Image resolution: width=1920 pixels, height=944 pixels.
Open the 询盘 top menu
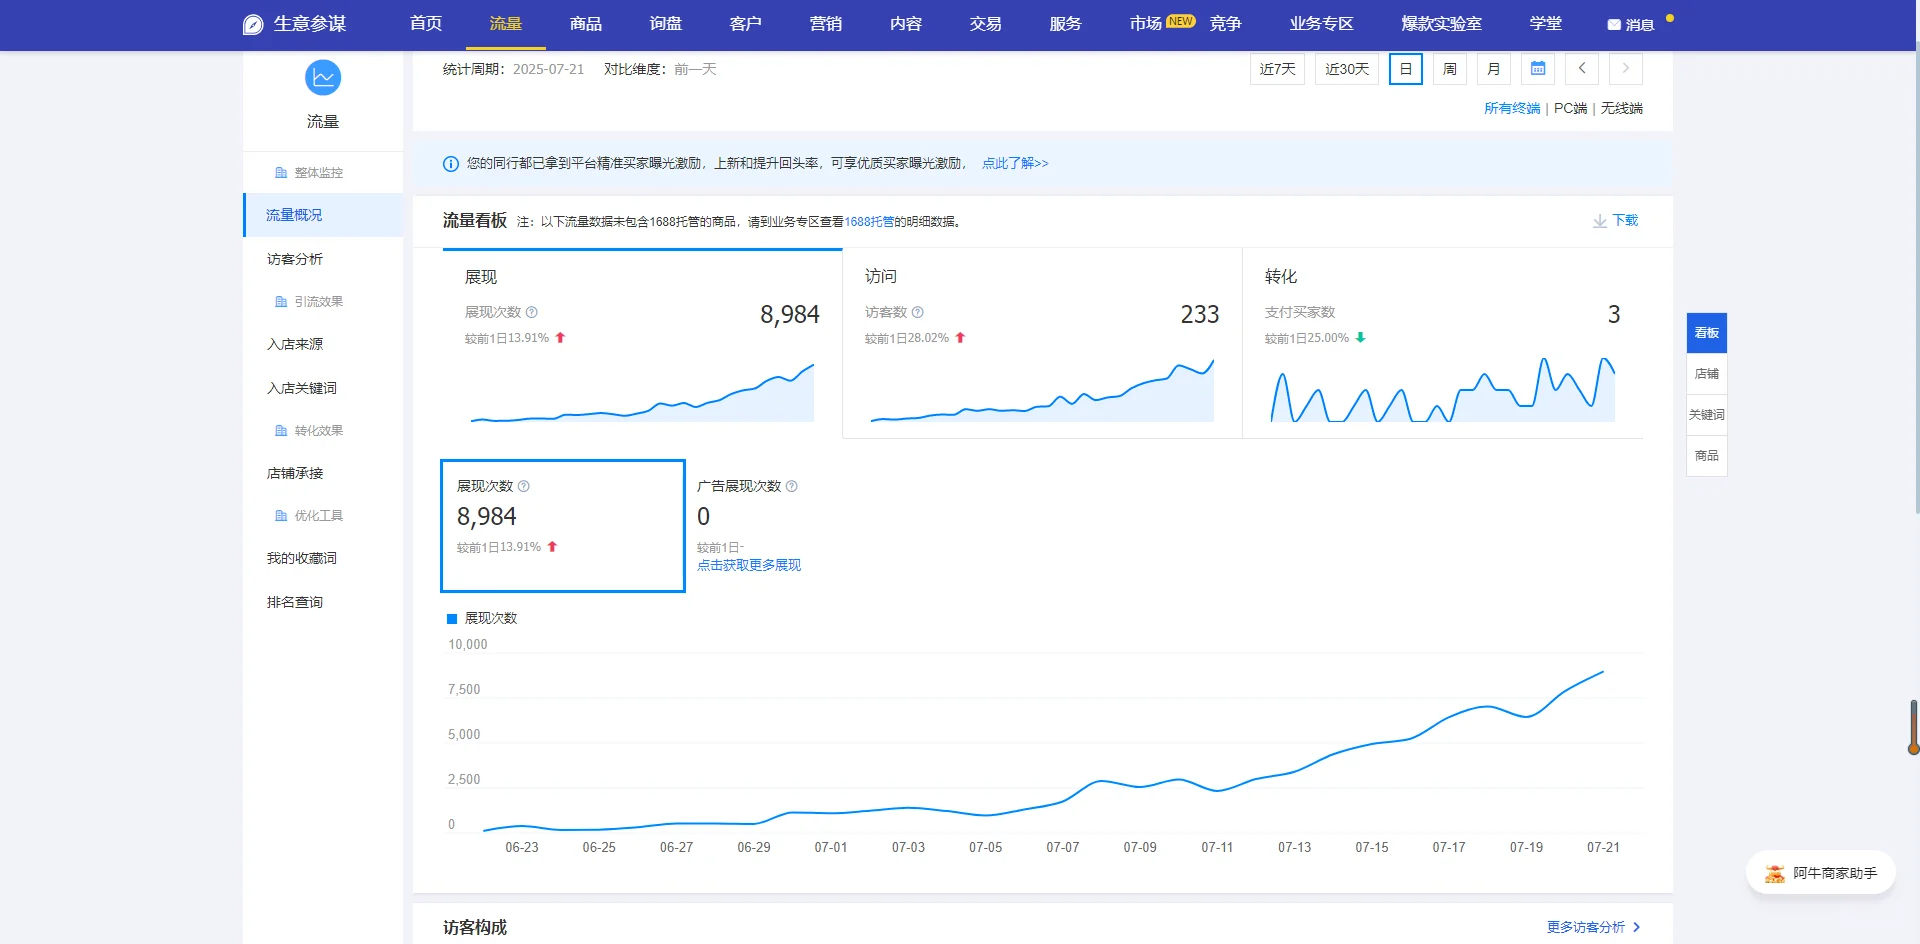click(x=666, y=24)
